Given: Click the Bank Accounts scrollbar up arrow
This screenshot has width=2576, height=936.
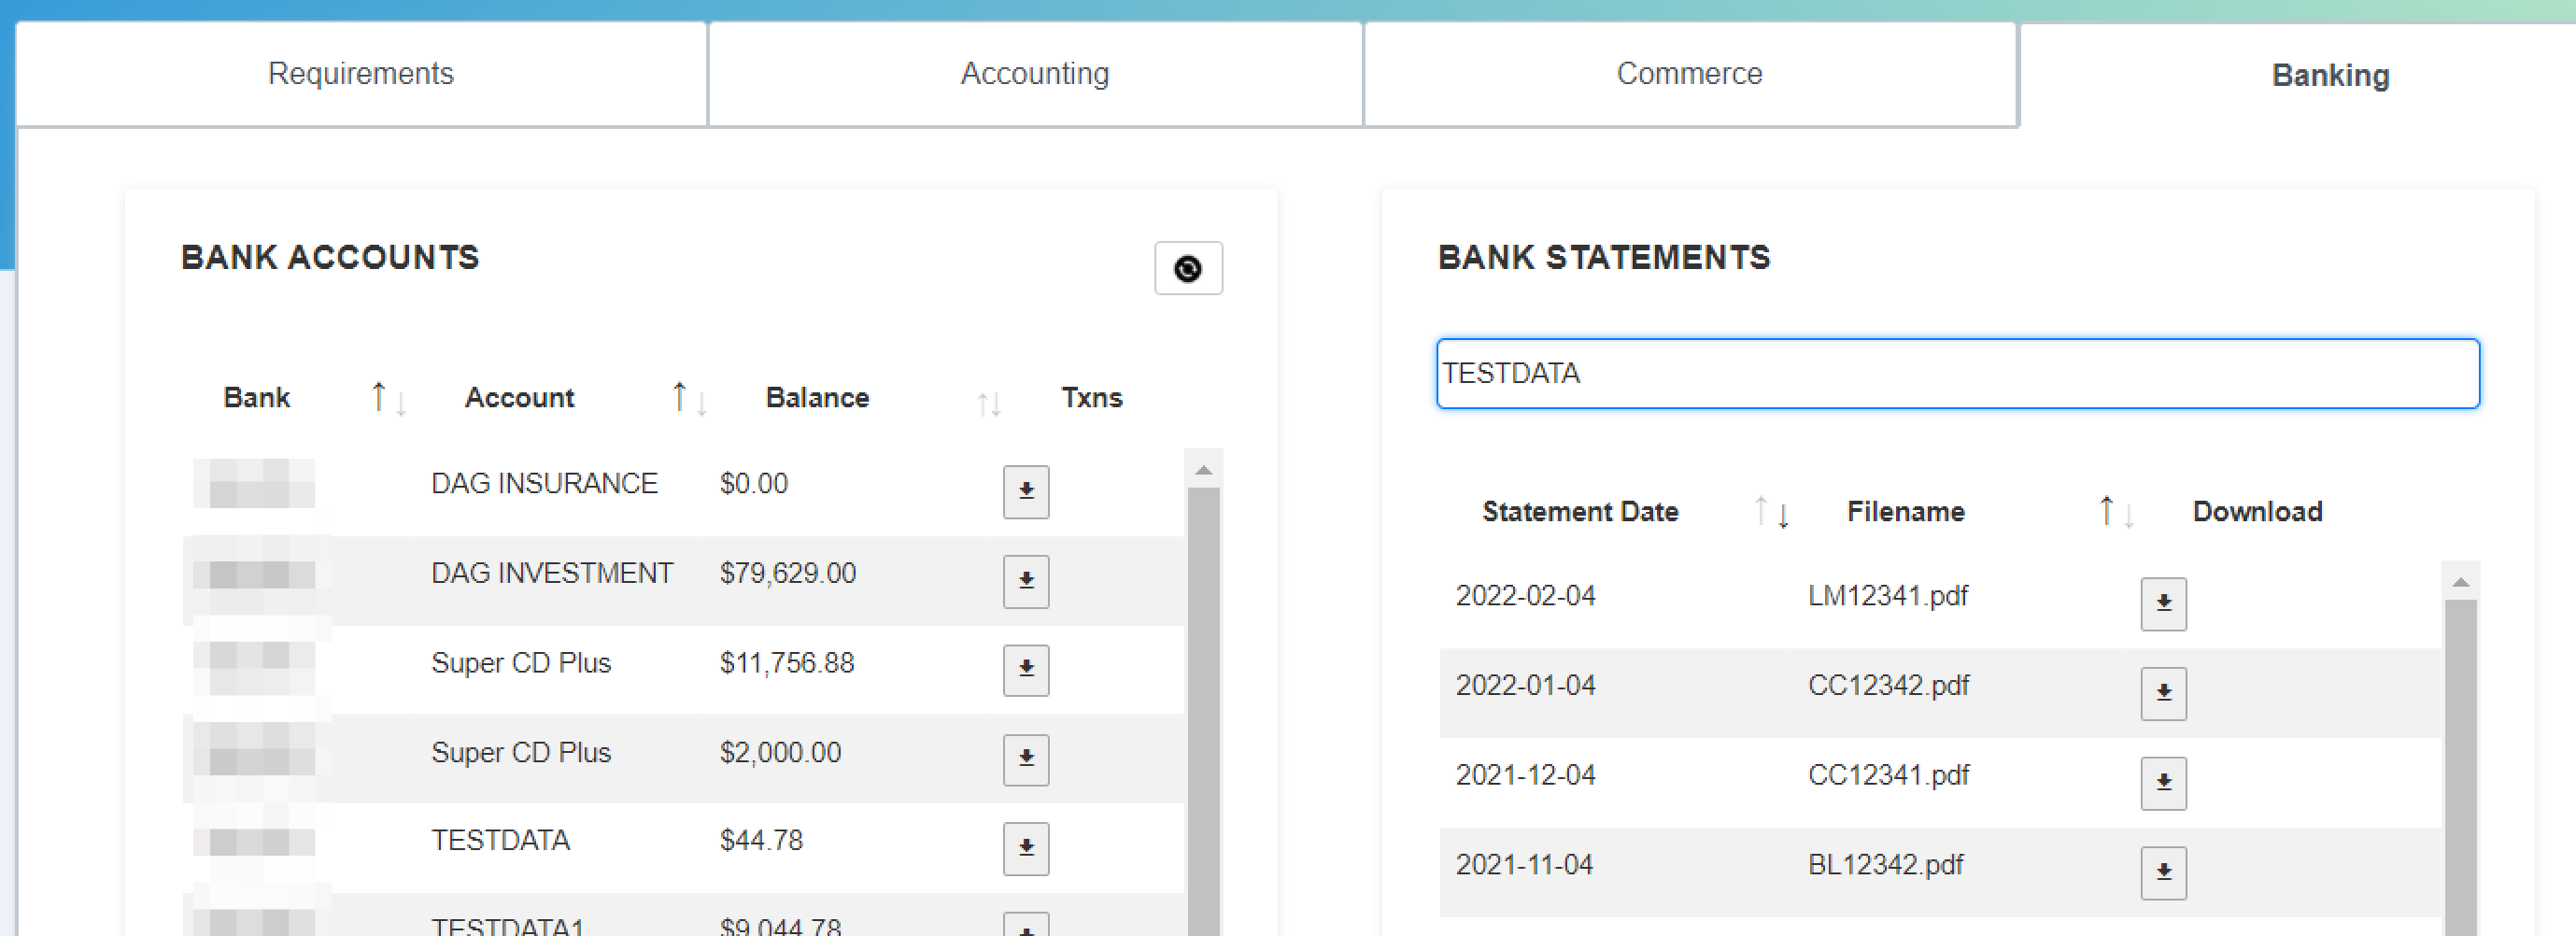Looking at the screenshot, I should [x=1204, y=469].
